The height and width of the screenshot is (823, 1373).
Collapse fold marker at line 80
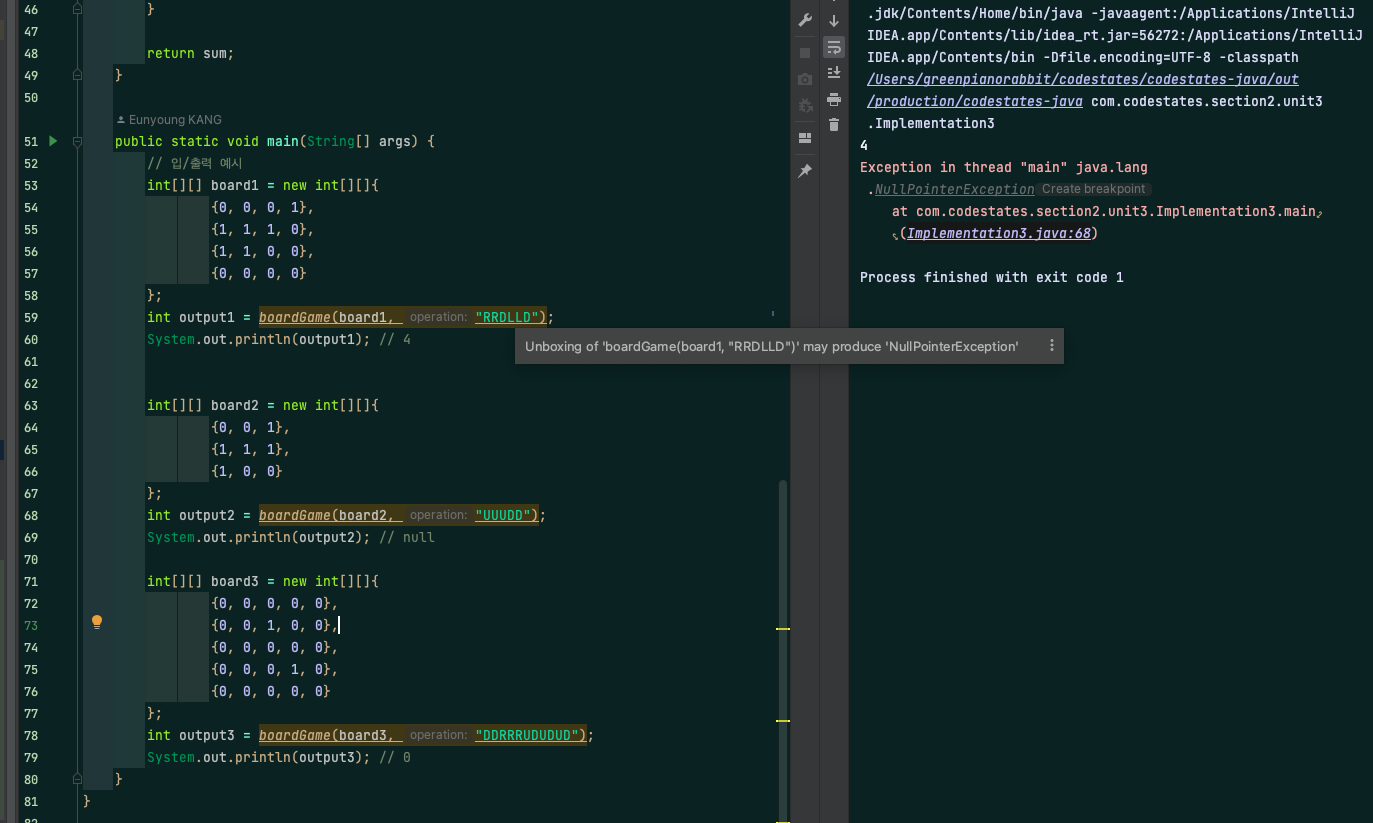77,779
